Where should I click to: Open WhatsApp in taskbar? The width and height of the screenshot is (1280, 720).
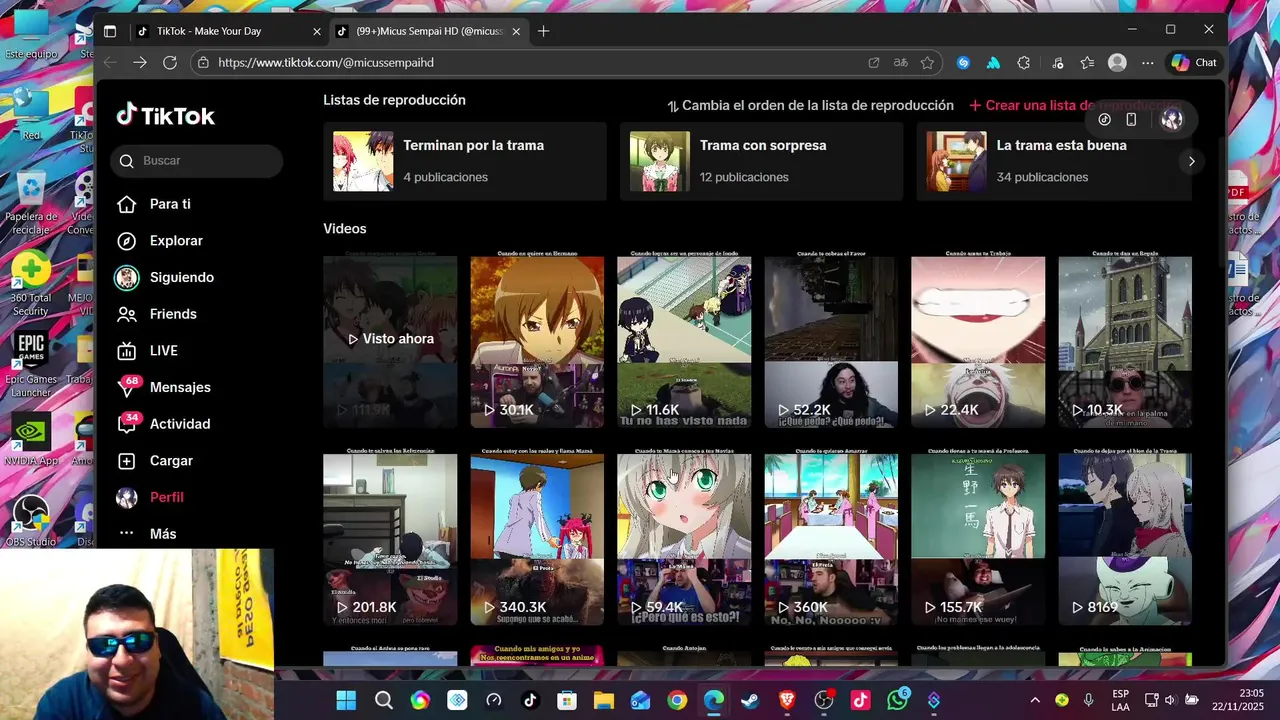point(897,700)
